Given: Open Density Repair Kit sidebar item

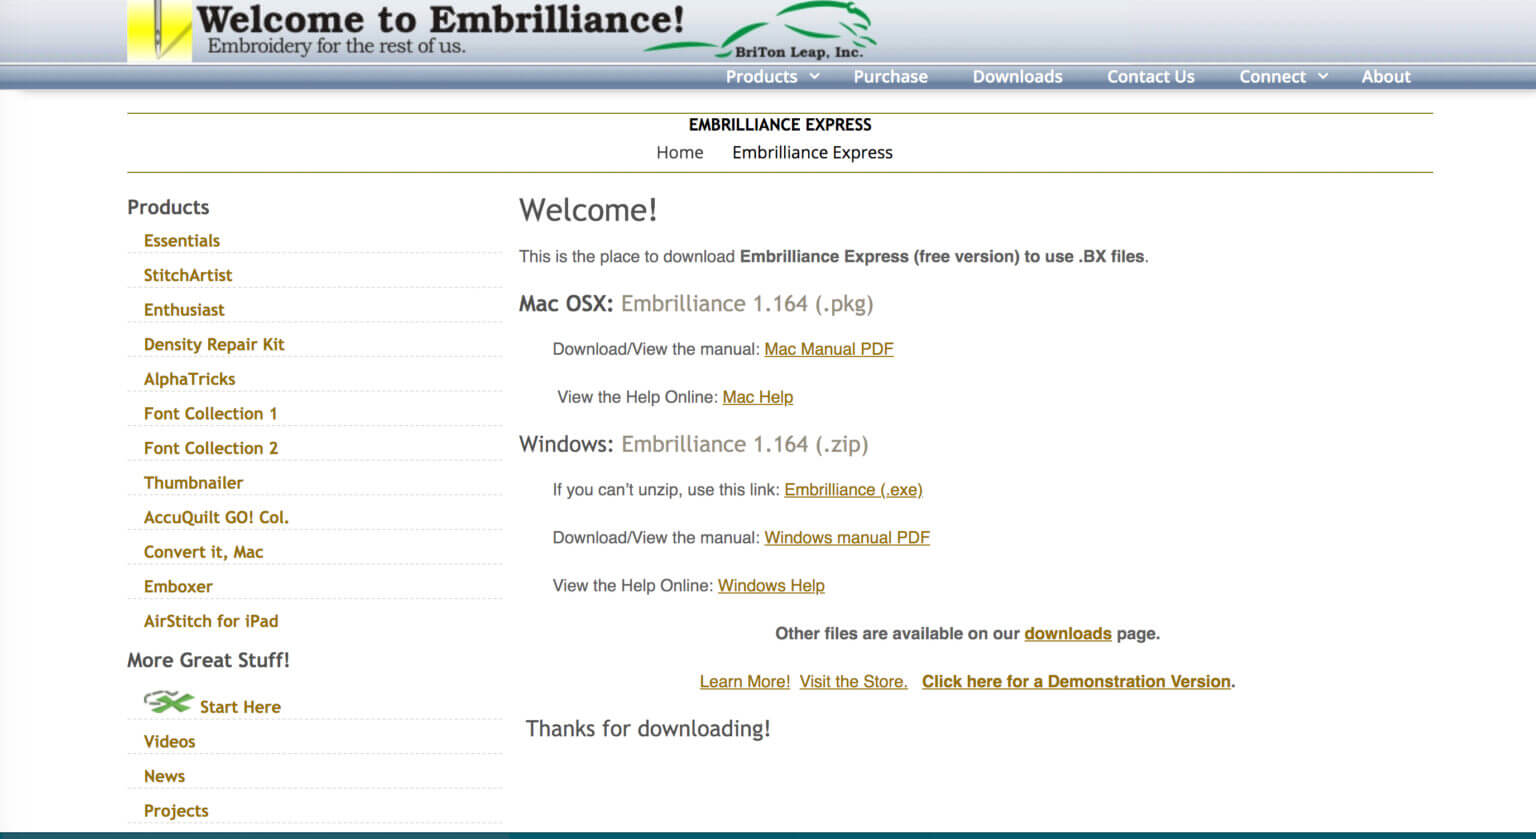Looking at the screenshot, I should (x=214, y=345).
